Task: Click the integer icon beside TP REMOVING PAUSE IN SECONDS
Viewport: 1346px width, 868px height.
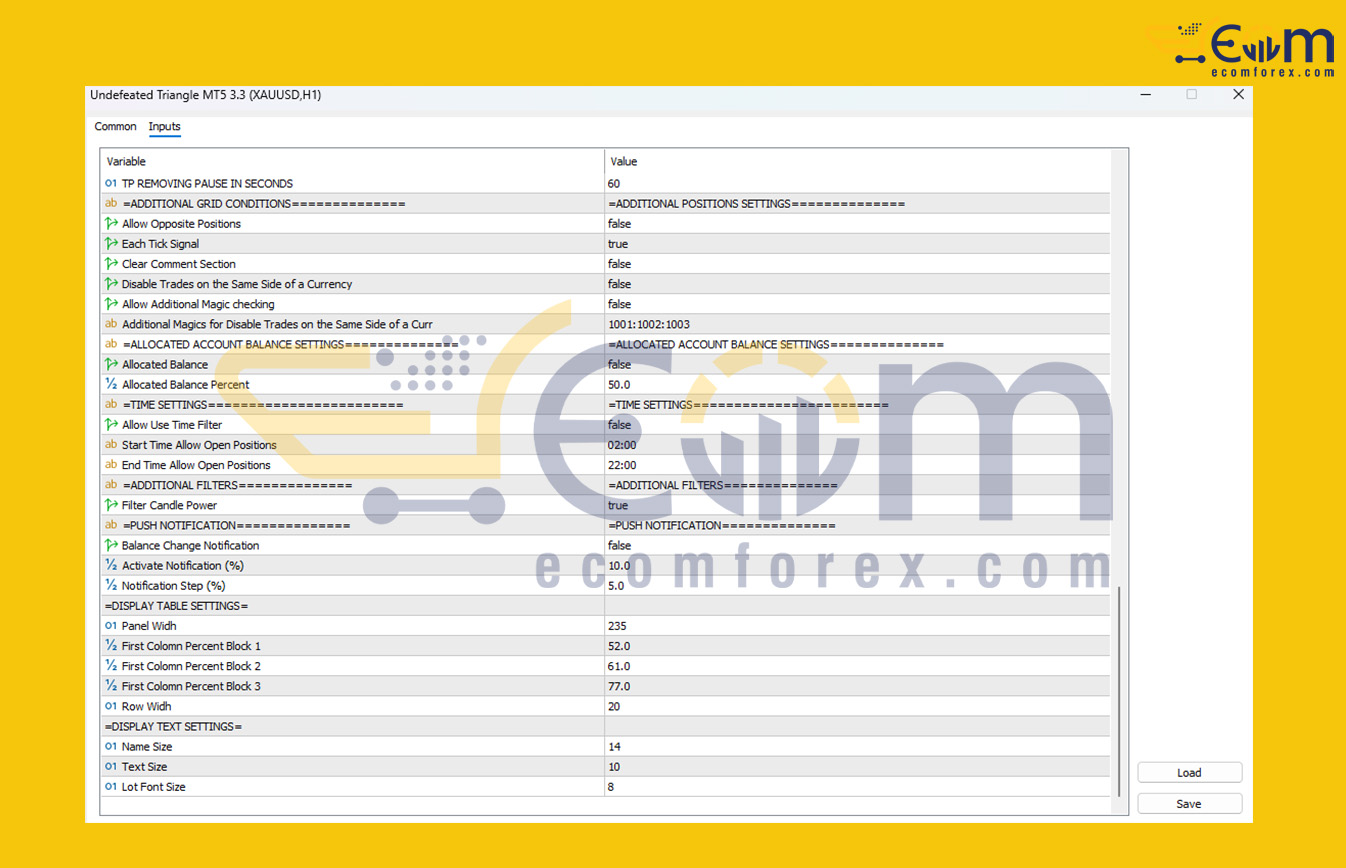Action: click(x=111, y=184)
